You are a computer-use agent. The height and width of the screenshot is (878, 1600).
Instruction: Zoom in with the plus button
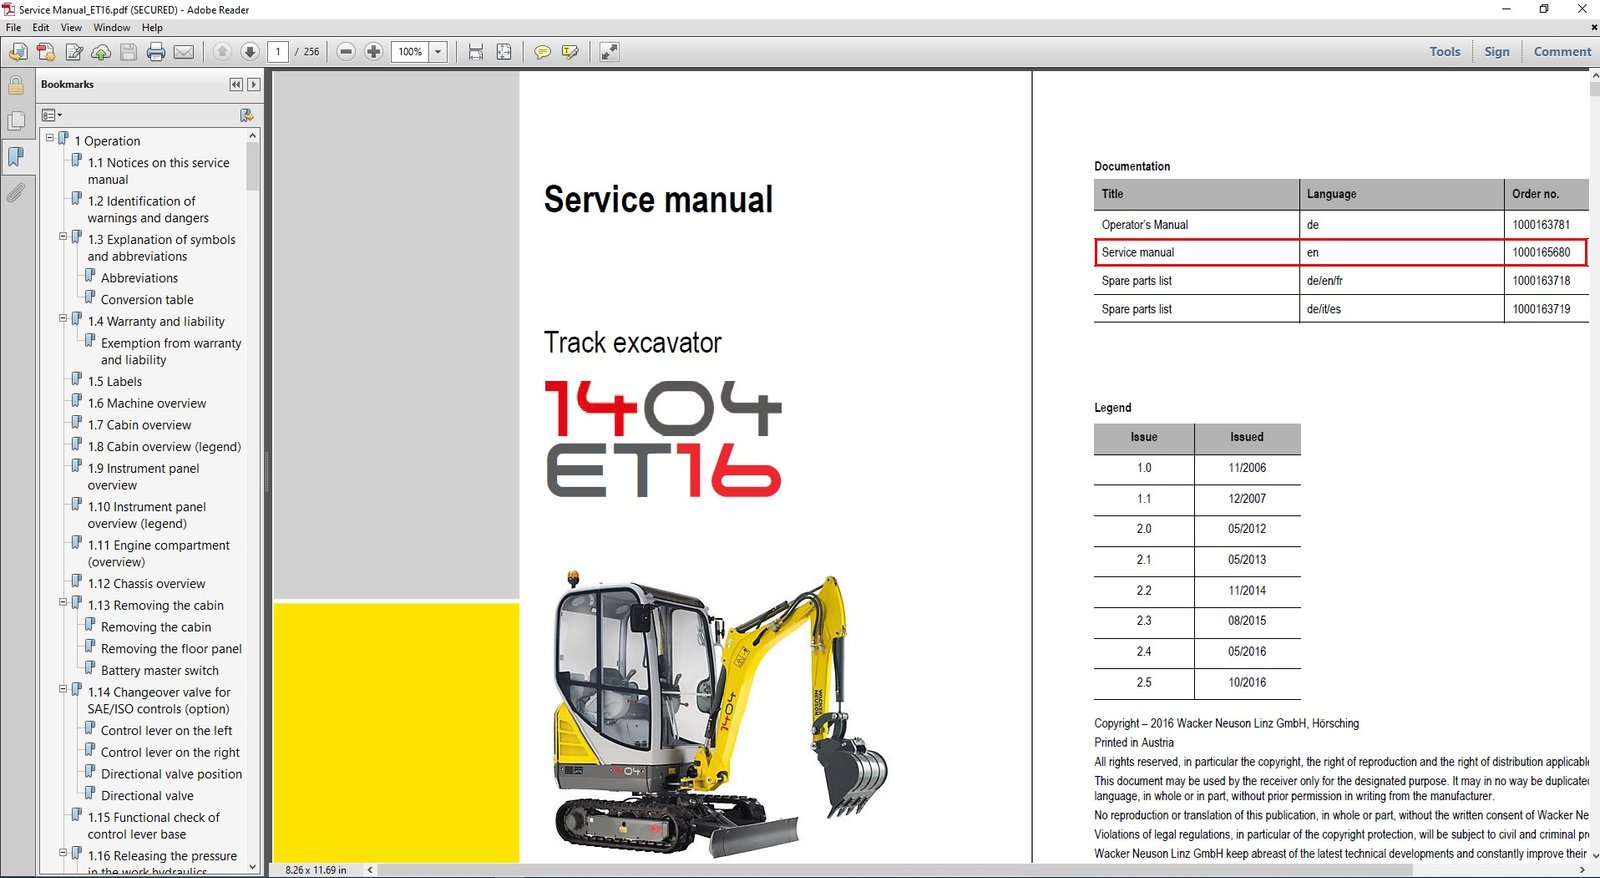373,52
